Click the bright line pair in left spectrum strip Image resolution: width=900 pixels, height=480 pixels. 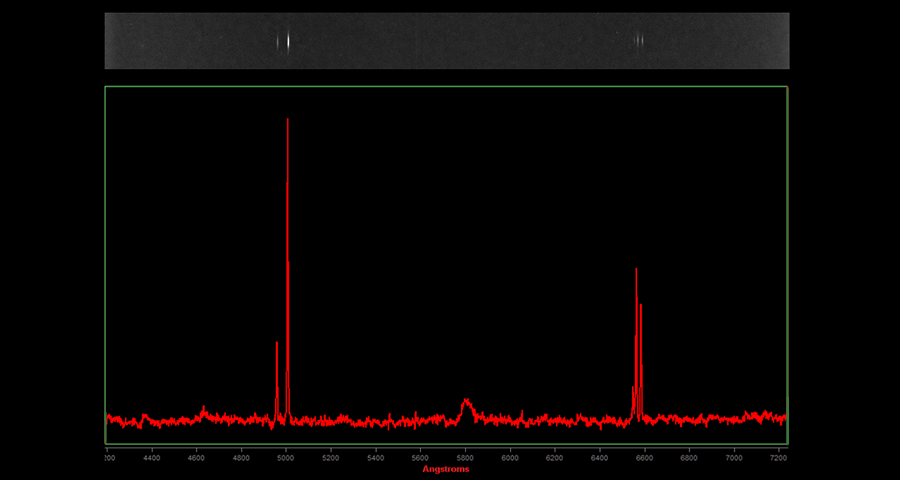(x=285, y=41)
